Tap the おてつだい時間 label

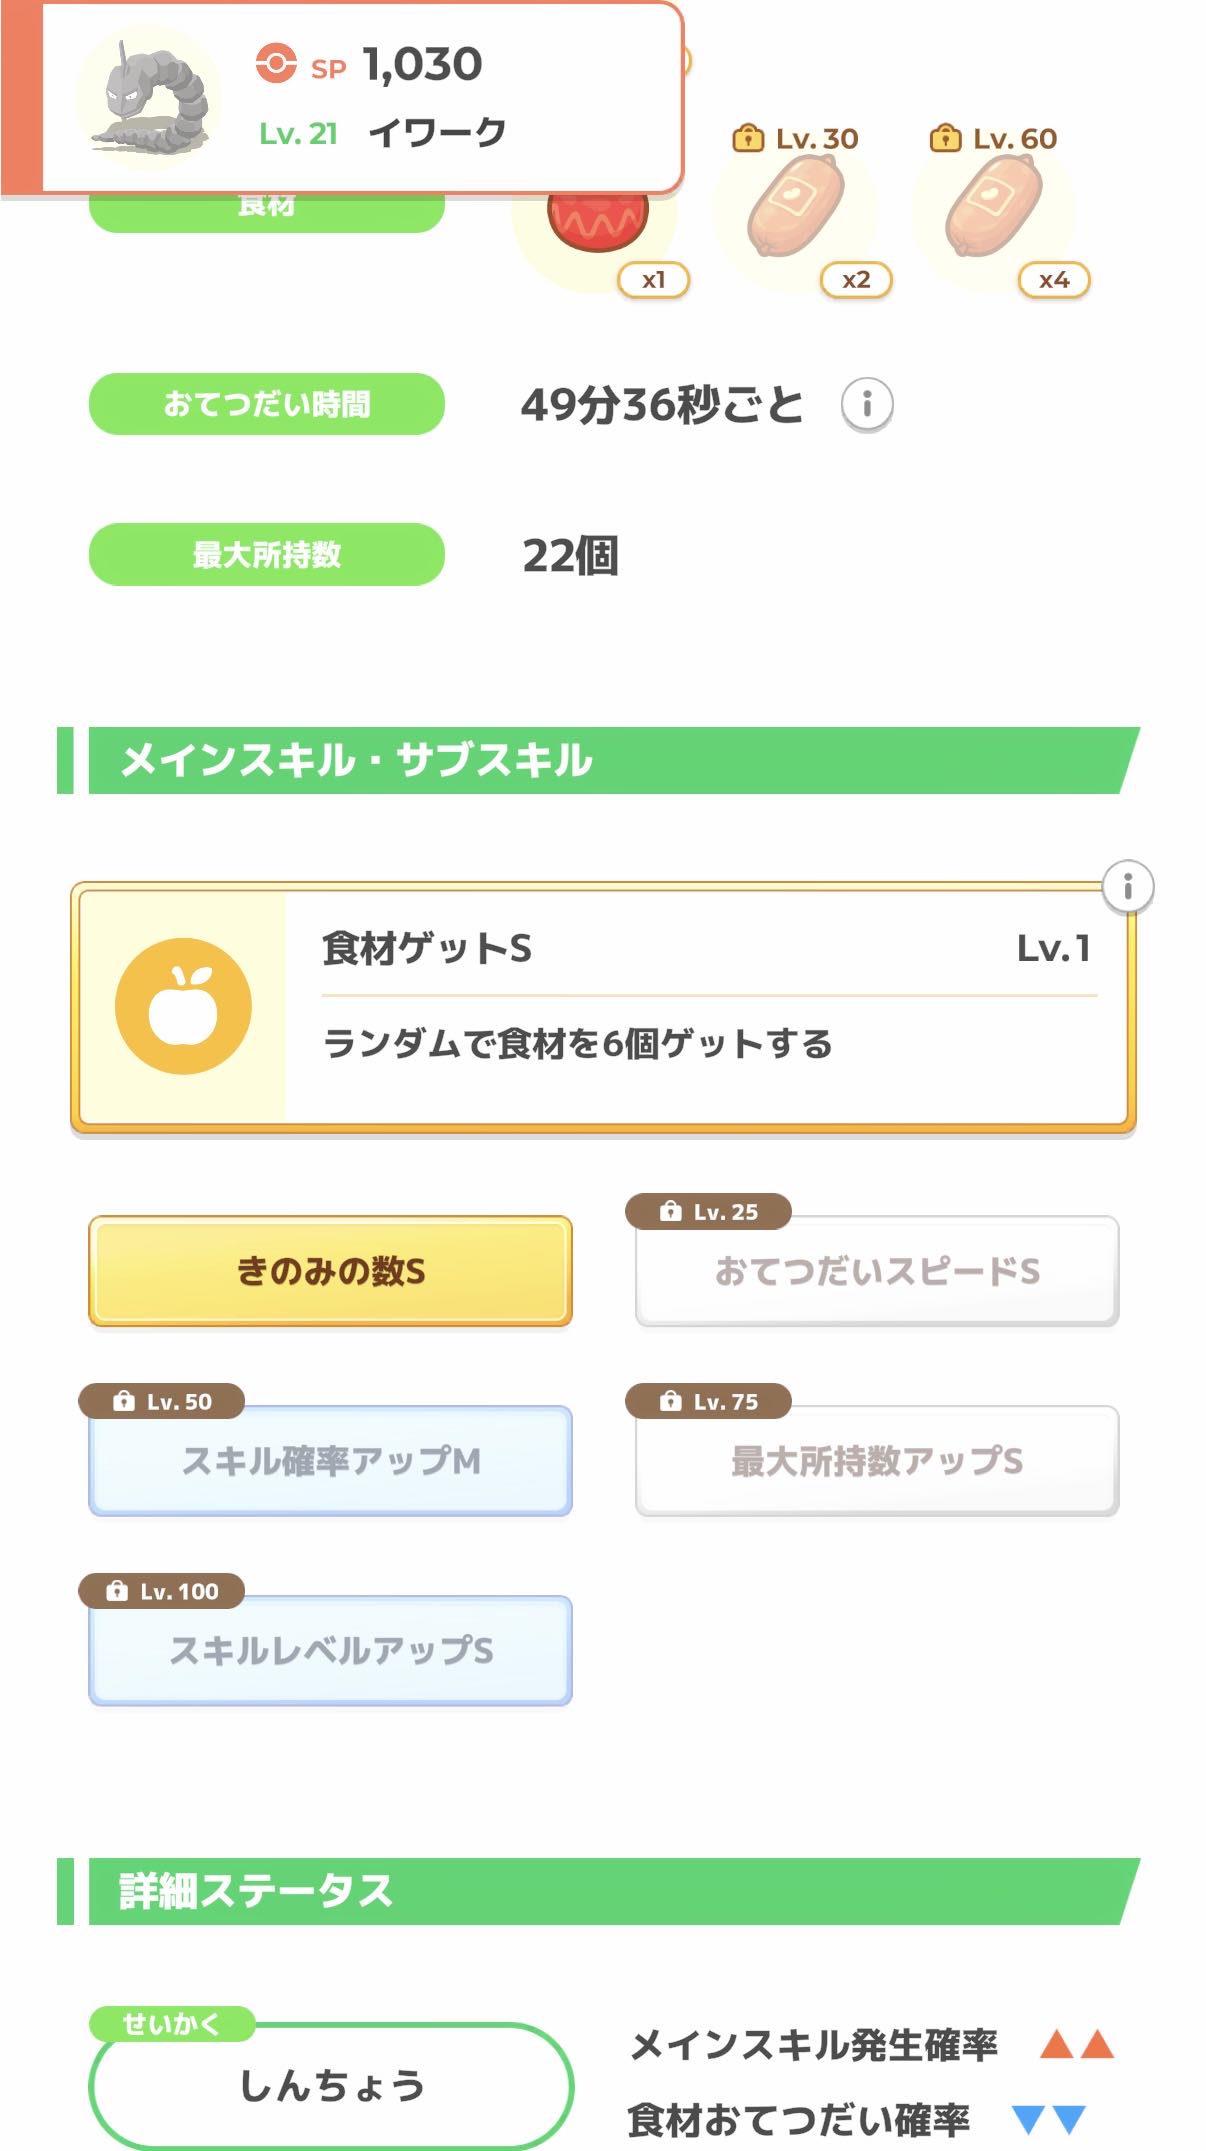coord(266,404)
